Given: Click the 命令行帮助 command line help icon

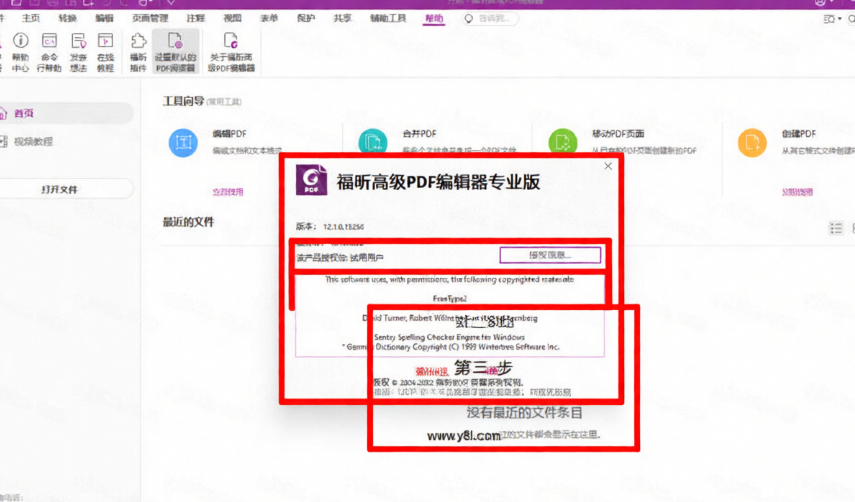Looking at the screenshot, I should point(49,52).
